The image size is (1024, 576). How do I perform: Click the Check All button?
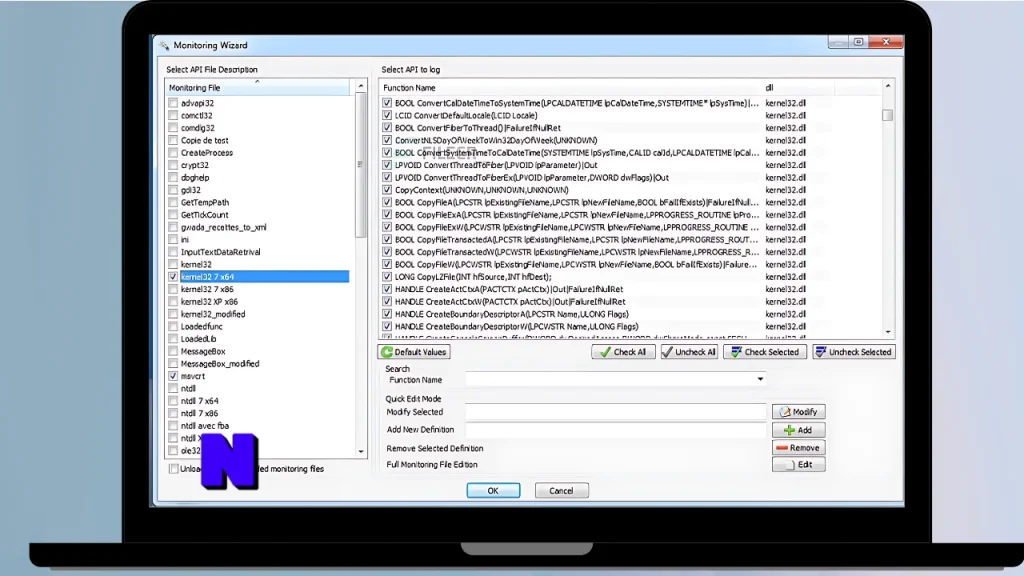(623, 352)
